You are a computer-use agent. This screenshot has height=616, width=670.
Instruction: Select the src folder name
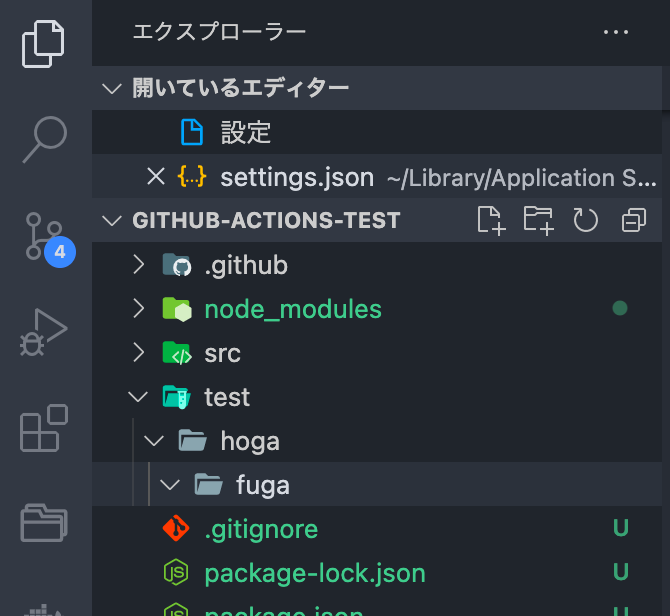click(223, 354)
